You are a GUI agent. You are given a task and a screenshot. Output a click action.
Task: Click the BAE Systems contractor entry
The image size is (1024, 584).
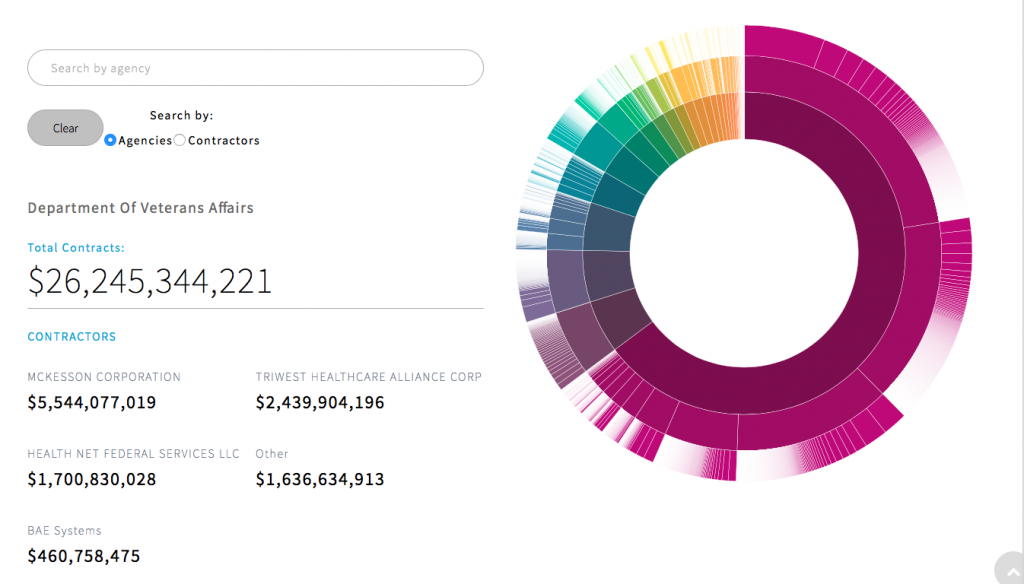64,530
